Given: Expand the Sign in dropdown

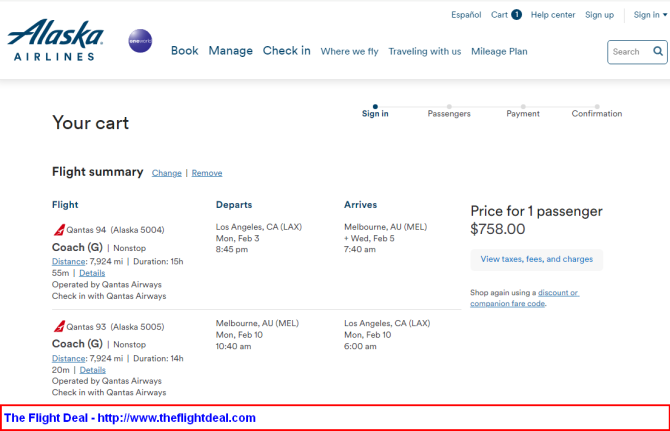Looking at the screenshot, I should point(650,15).
